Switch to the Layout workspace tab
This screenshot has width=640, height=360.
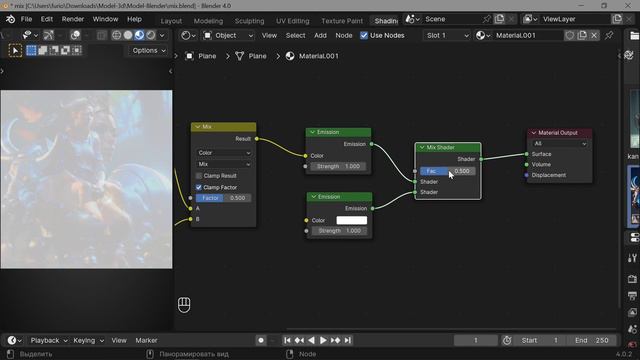tap(171, 21)
